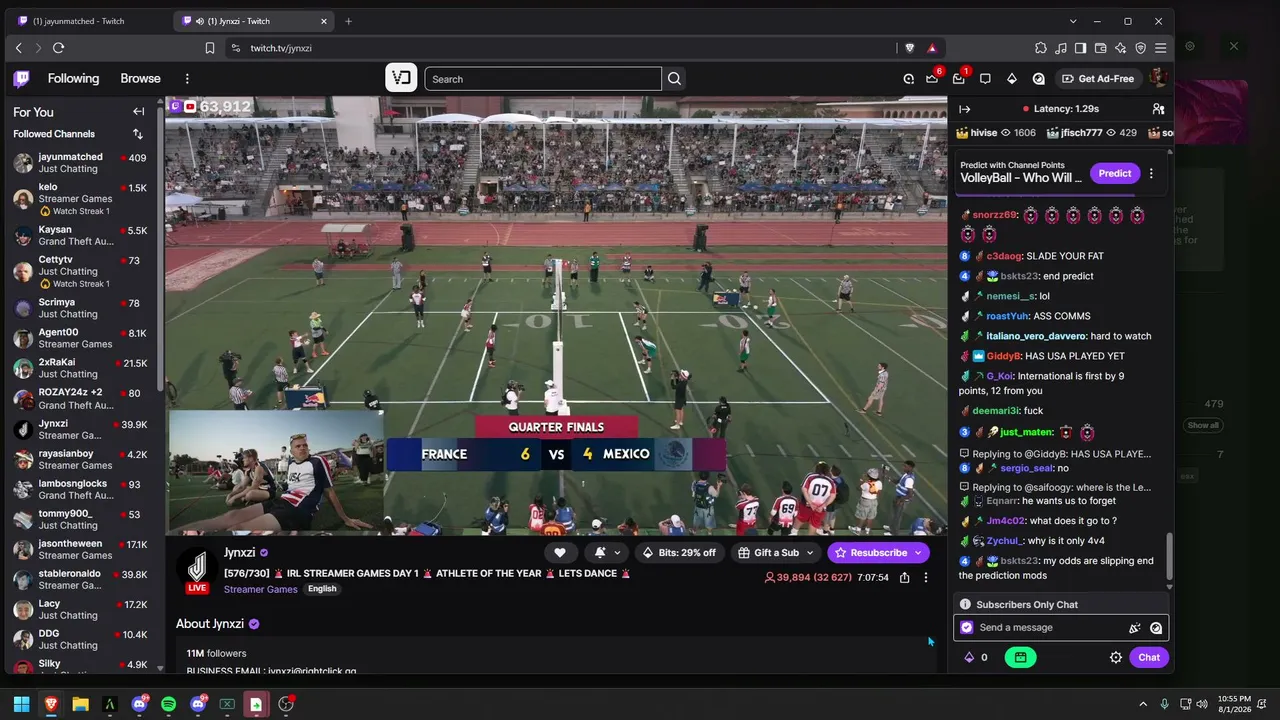1280x720 pixels.
Task: Open the browser tab search chevron
Action: (1073, 21)
